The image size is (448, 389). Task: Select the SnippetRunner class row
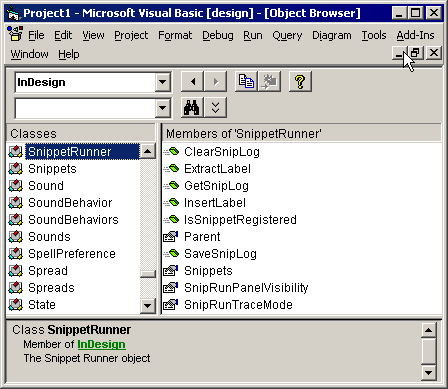coord(73,152)
